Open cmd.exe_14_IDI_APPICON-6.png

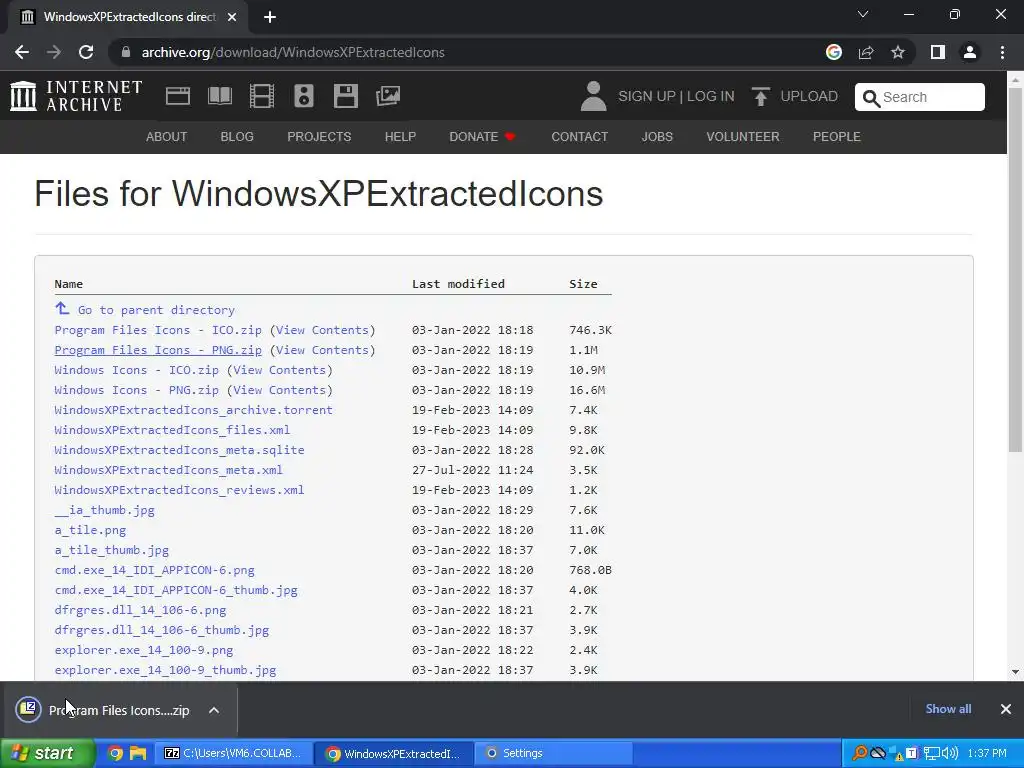coord(154,570)
